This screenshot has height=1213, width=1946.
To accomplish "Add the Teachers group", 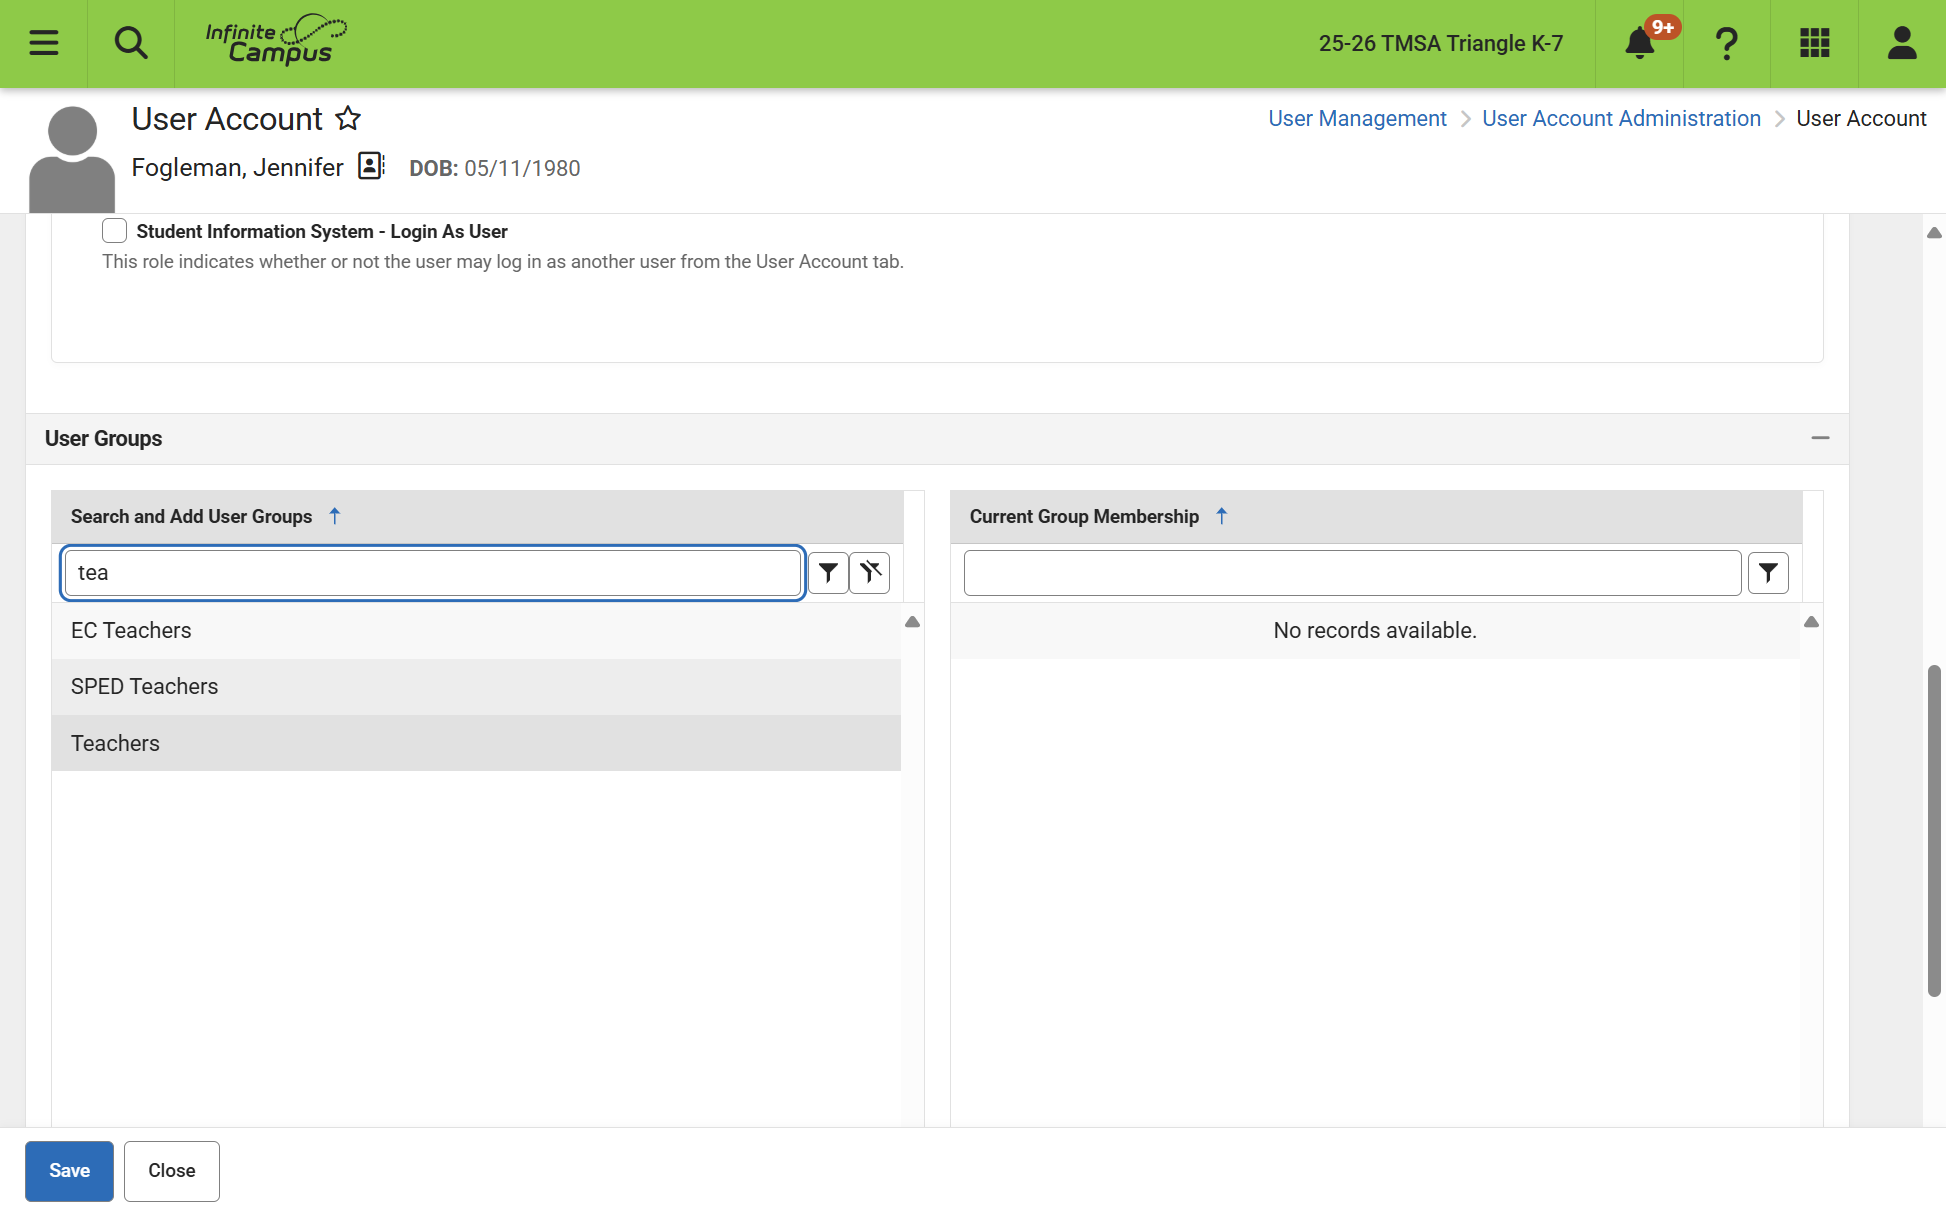I will [476, 743].
